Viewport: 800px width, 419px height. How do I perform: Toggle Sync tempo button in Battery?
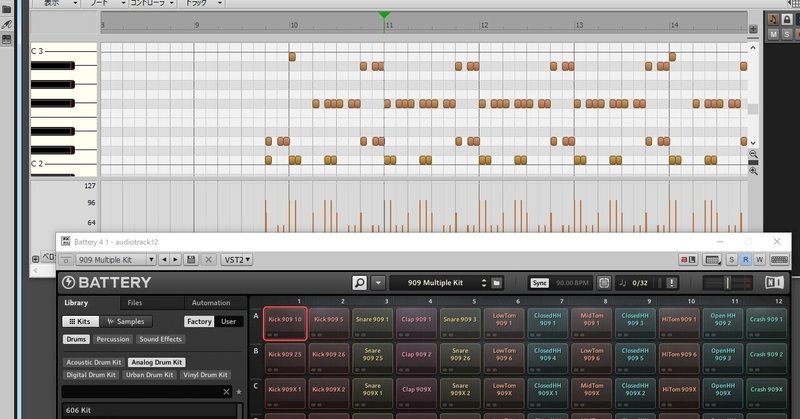[539, 283]
